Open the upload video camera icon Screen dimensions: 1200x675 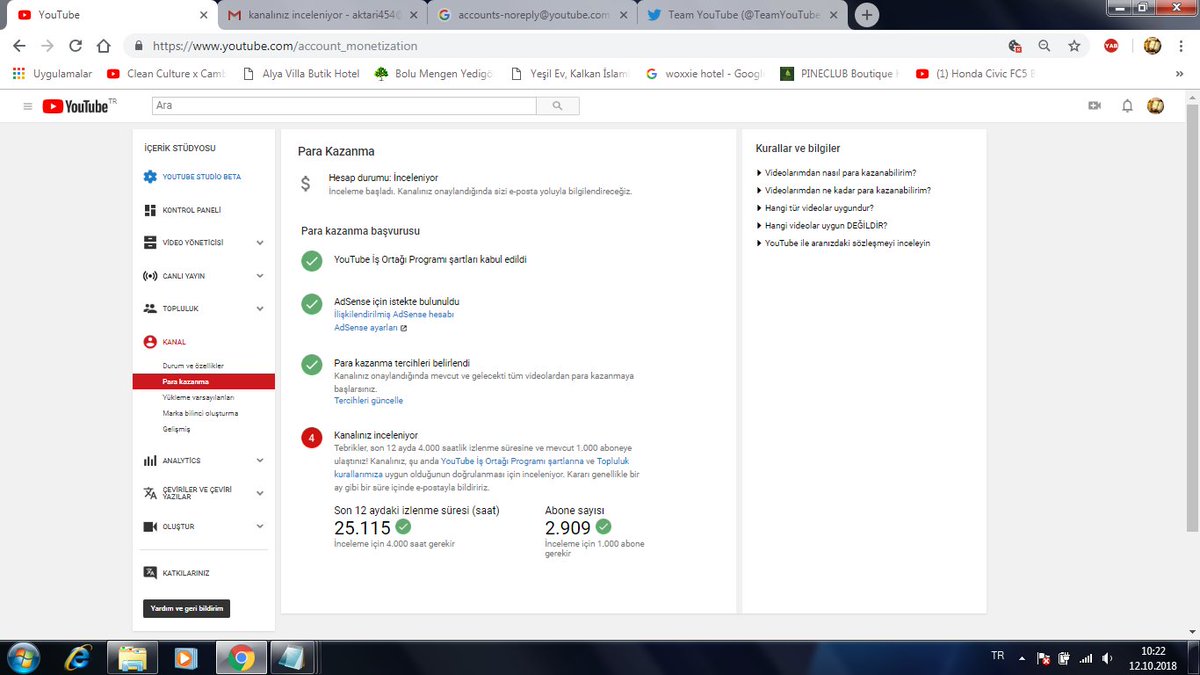click(1095, 106)
